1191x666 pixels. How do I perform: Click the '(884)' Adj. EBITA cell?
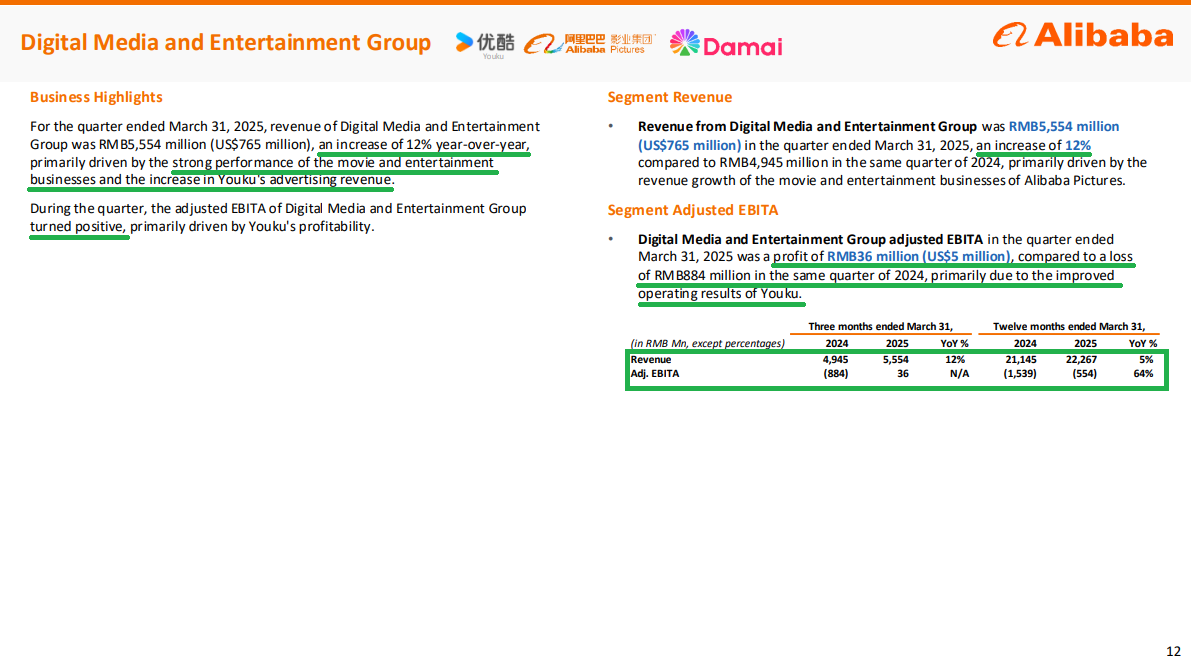pos(836,374)
